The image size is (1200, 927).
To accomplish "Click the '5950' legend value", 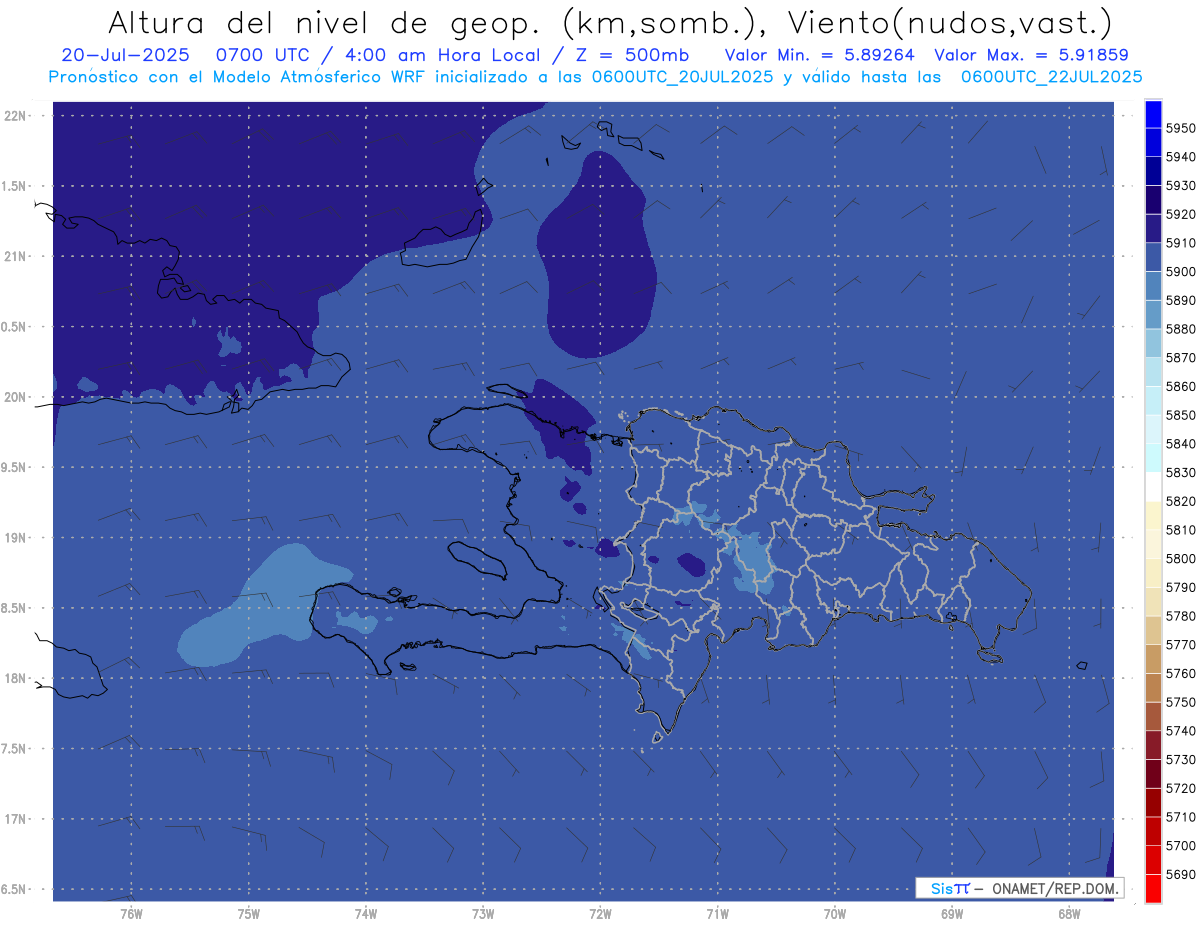I will pyautogui.click(x=1181, y=128).
